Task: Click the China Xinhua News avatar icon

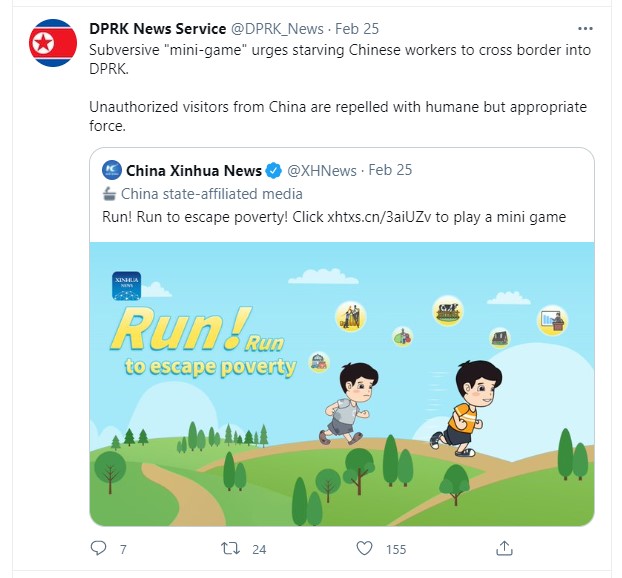Action: click(x=112, y=170)
